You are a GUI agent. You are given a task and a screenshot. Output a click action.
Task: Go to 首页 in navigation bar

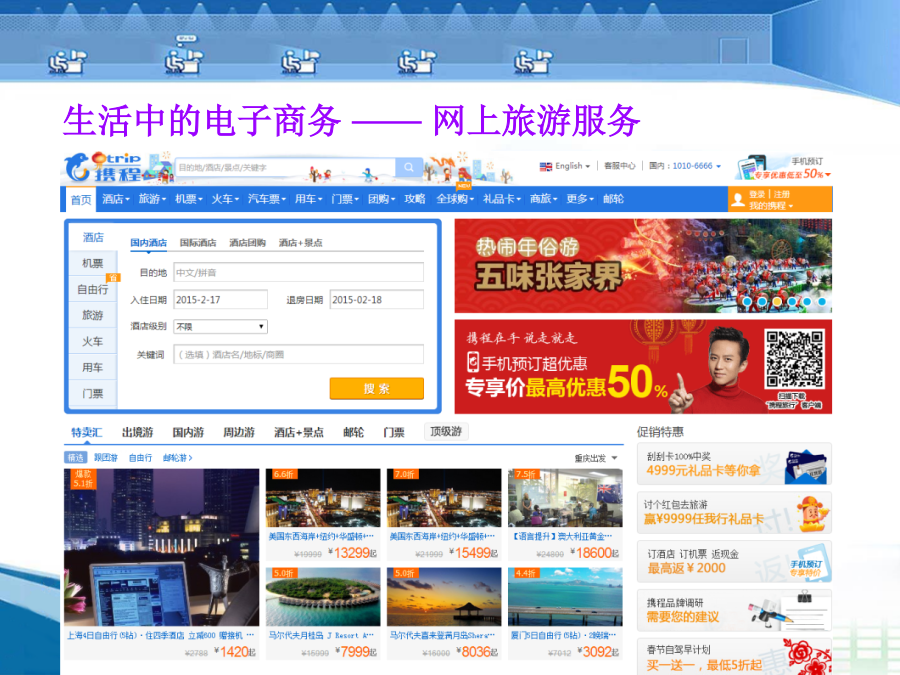pyautogui.click(x=81, y=200)
